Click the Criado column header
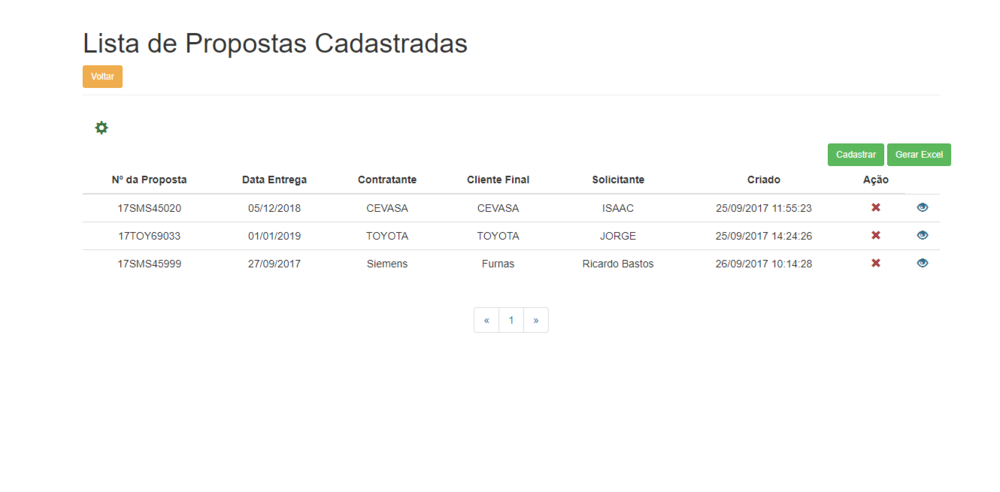Viewport: 1000px width, 492px height. click(x=763, y=180)
